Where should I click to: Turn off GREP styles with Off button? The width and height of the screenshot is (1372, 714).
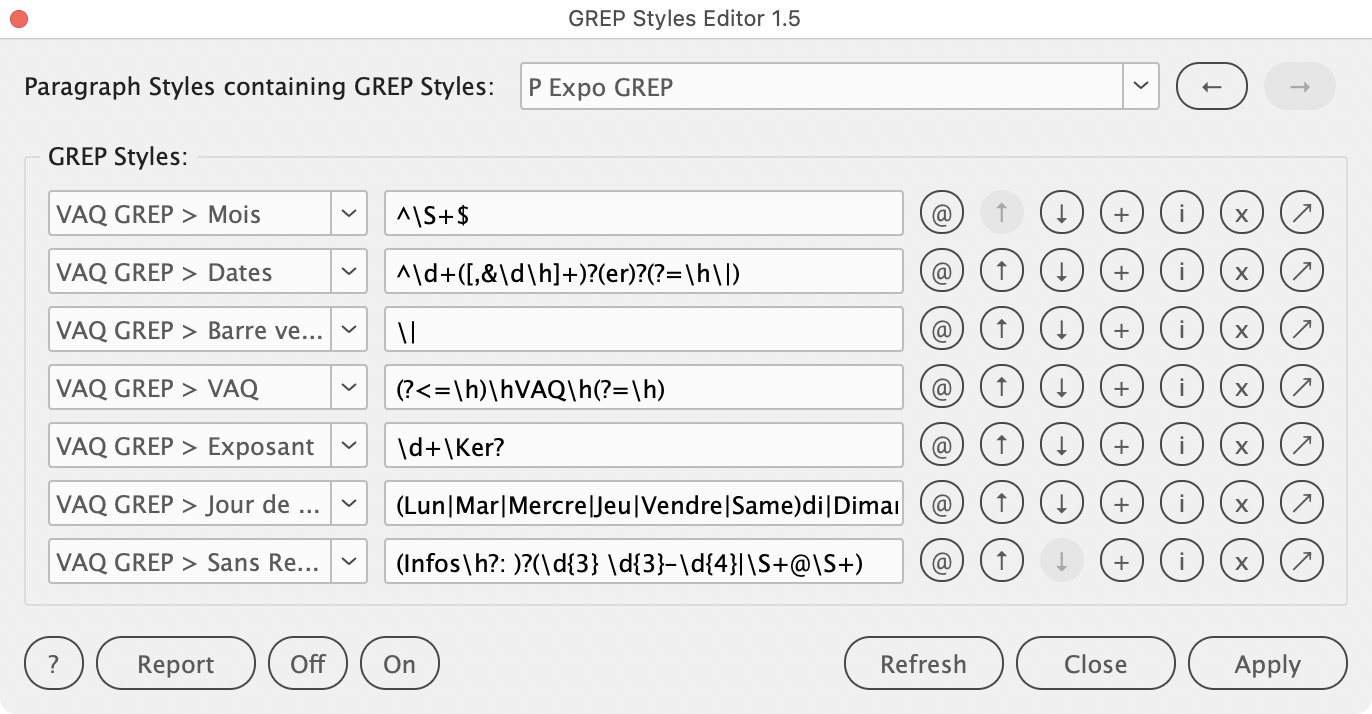click(308, 664)
